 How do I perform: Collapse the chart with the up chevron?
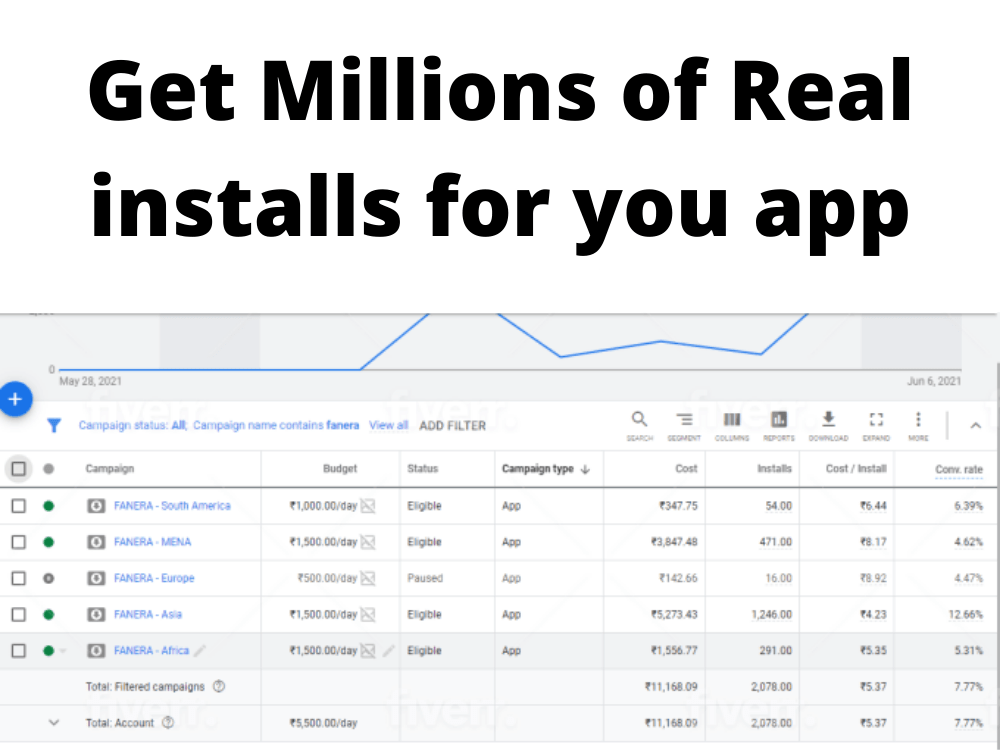click(975, 425)
